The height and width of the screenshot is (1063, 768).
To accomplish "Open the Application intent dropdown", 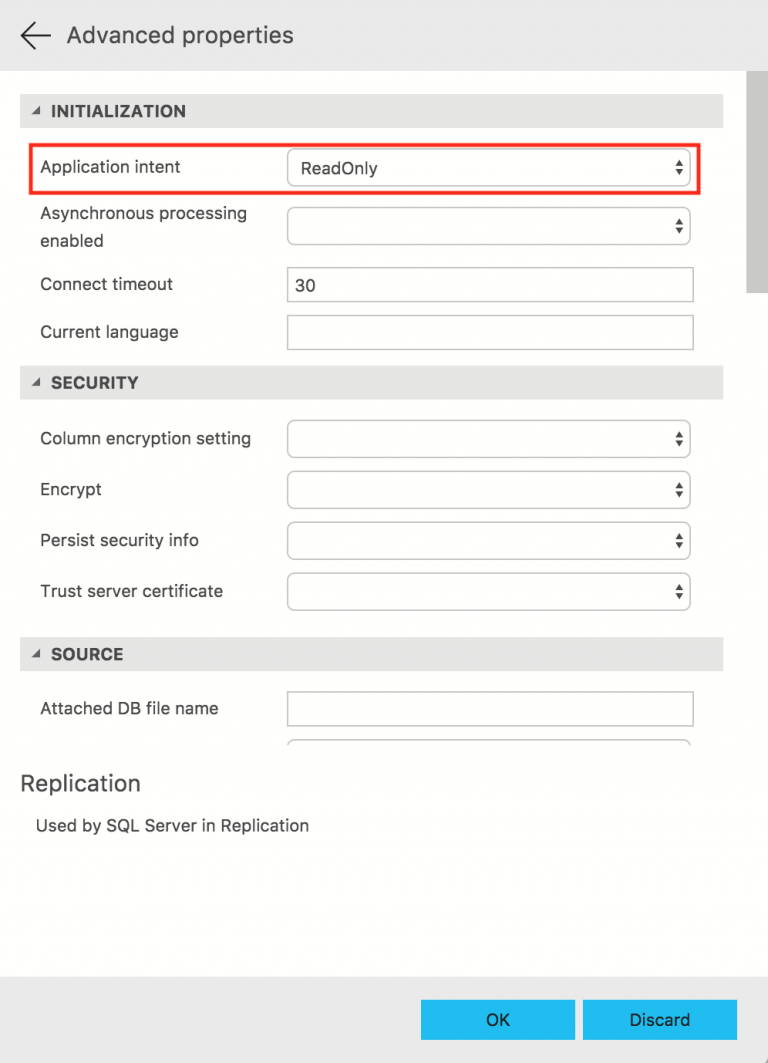I will pyautogui.click(x=490, y=168).
